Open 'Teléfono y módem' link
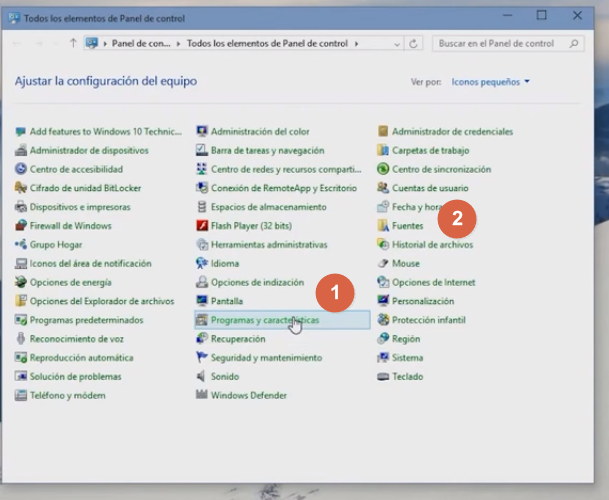The image size is (609, 500). 68,395
